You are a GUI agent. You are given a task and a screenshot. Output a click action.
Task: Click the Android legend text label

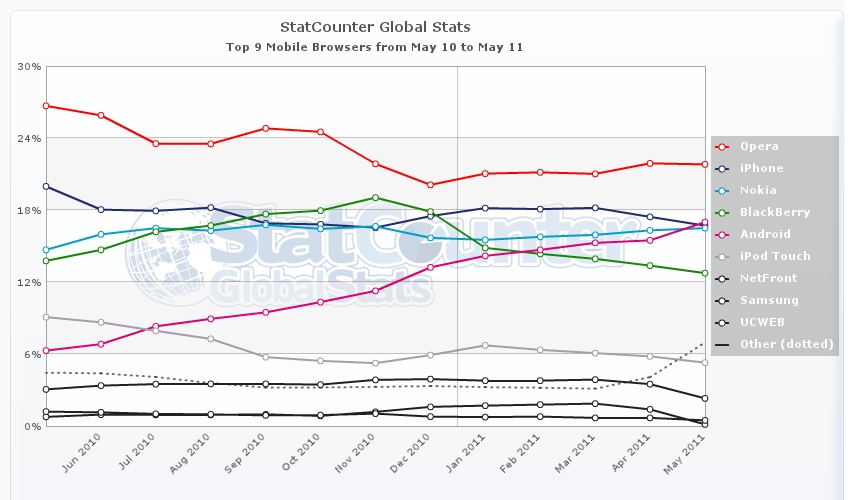[x=767, y=235]
